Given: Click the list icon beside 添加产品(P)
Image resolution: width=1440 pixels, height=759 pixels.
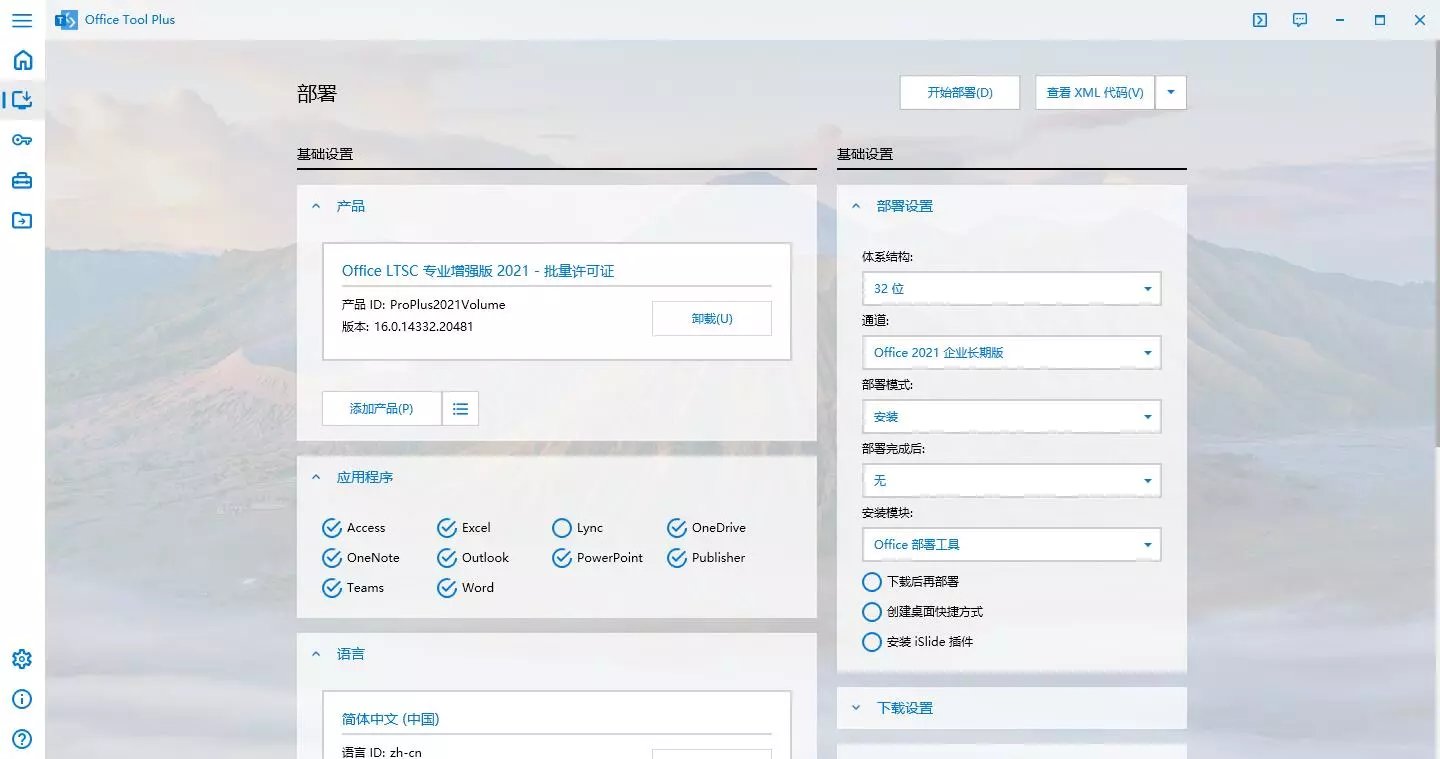Looking at the screenshot, I should point(460,408).
